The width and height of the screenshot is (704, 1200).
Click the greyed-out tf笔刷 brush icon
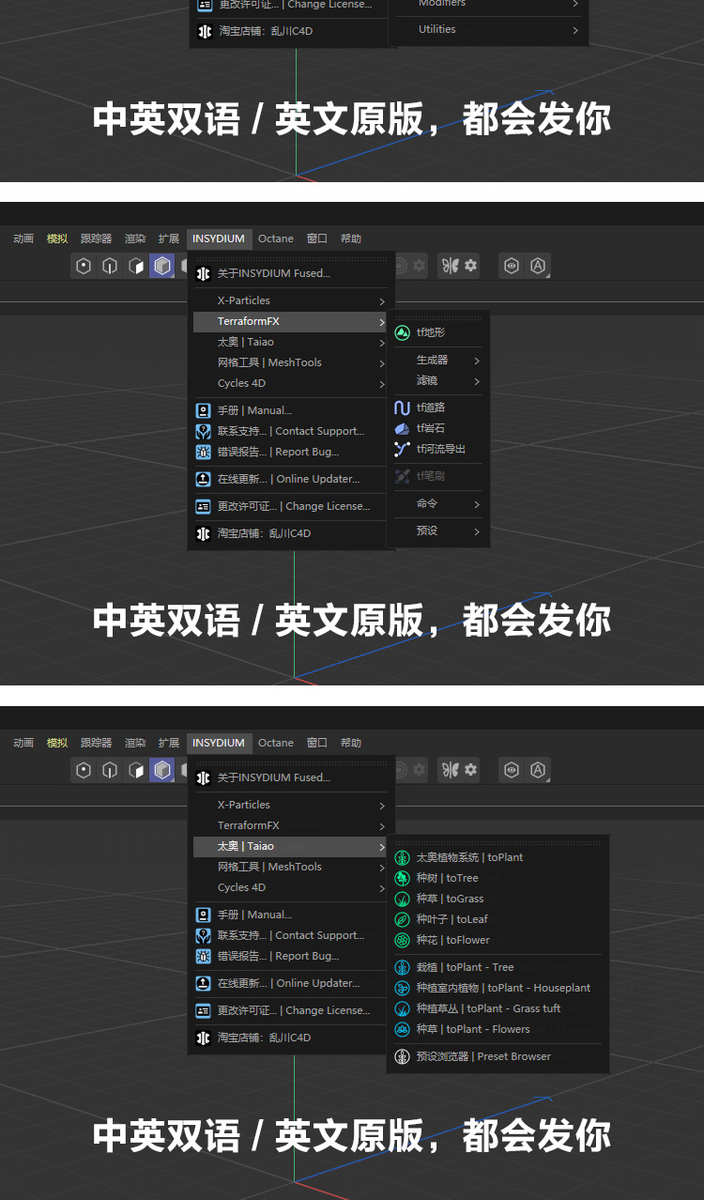[402, 476]
